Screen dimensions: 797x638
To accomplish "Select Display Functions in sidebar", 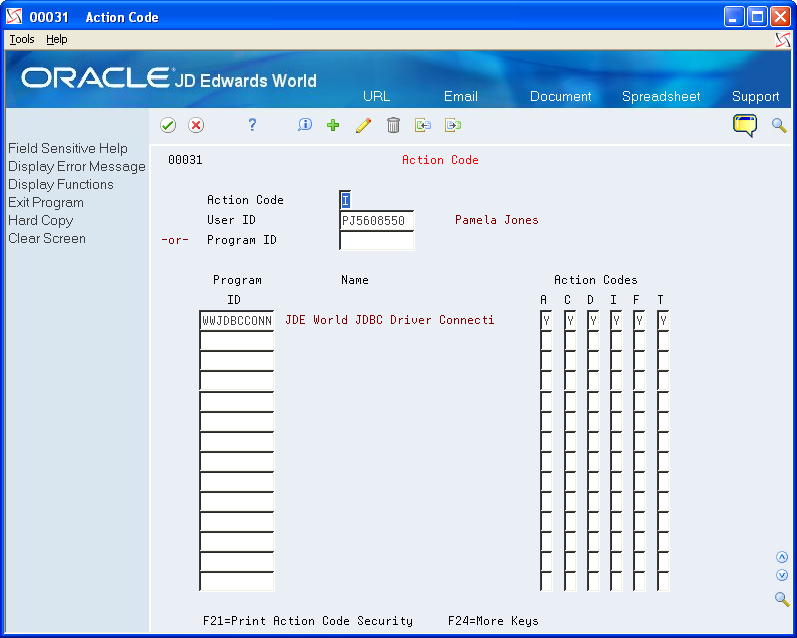I will 60,184.
